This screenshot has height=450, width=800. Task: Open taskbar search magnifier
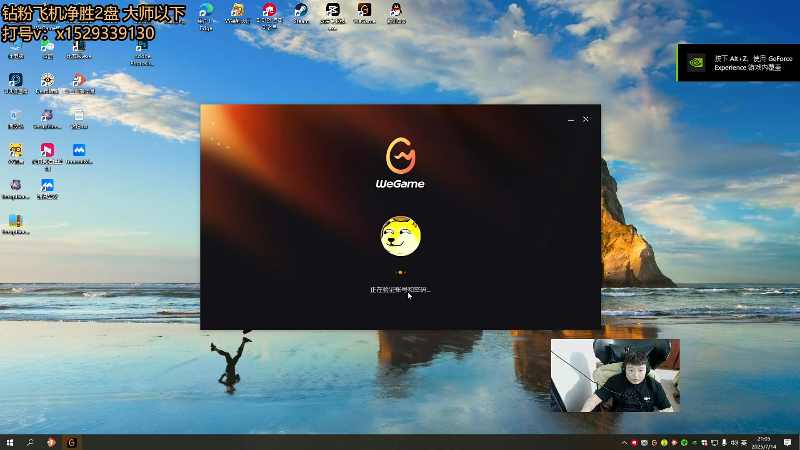click(x=30, y=442)
